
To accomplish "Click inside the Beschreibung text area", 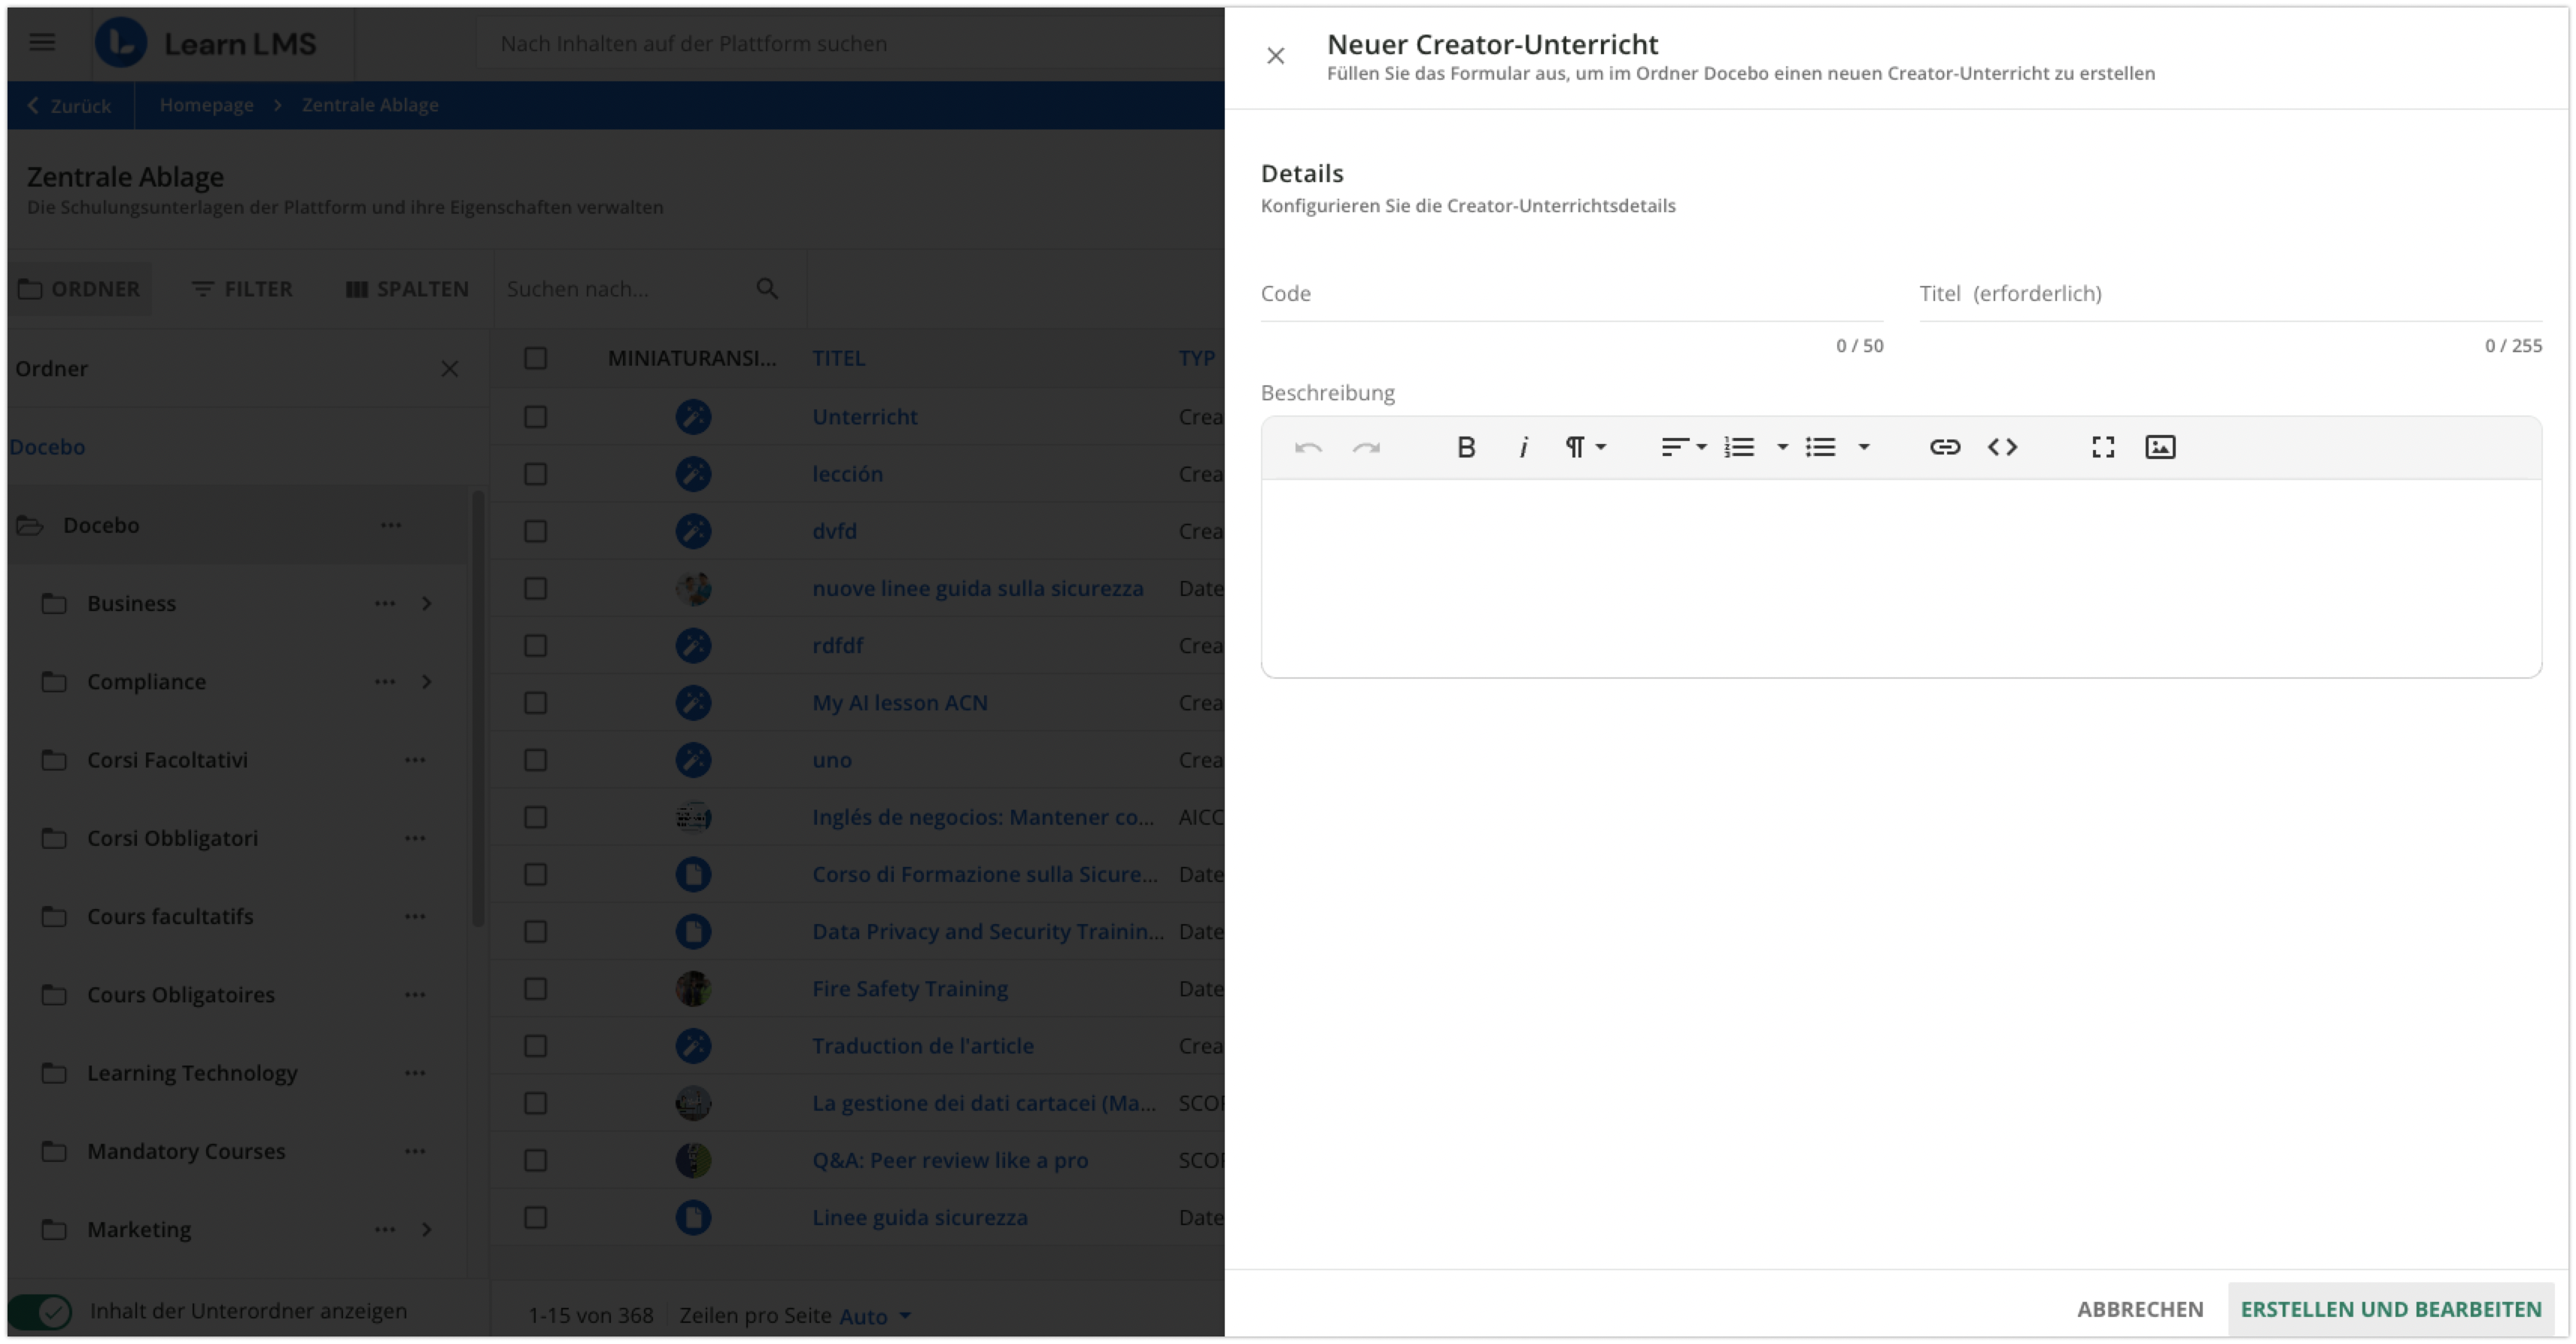I will pos(1901,578).
